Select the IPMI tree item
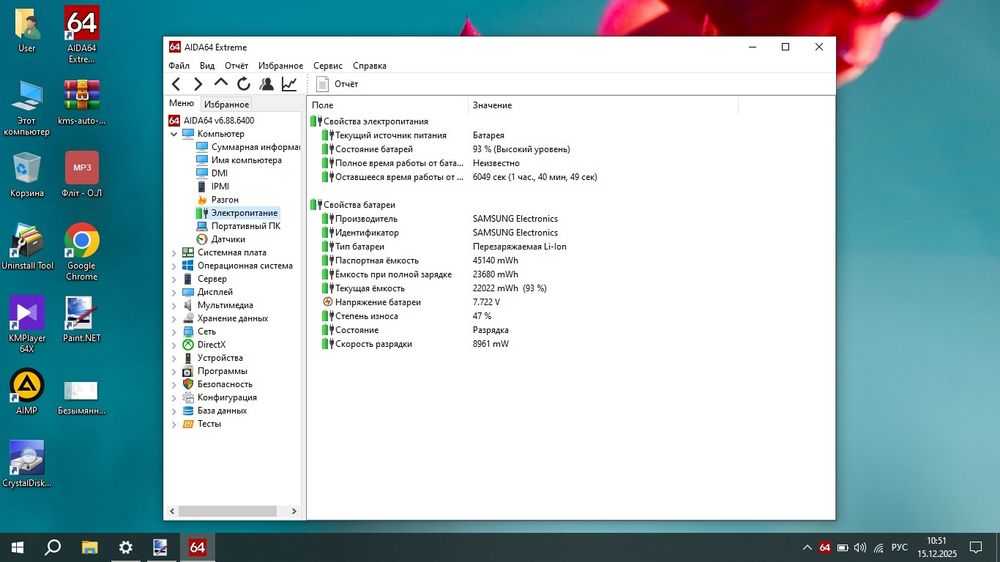Viewport: 1000px width, 562px height. 212,186
